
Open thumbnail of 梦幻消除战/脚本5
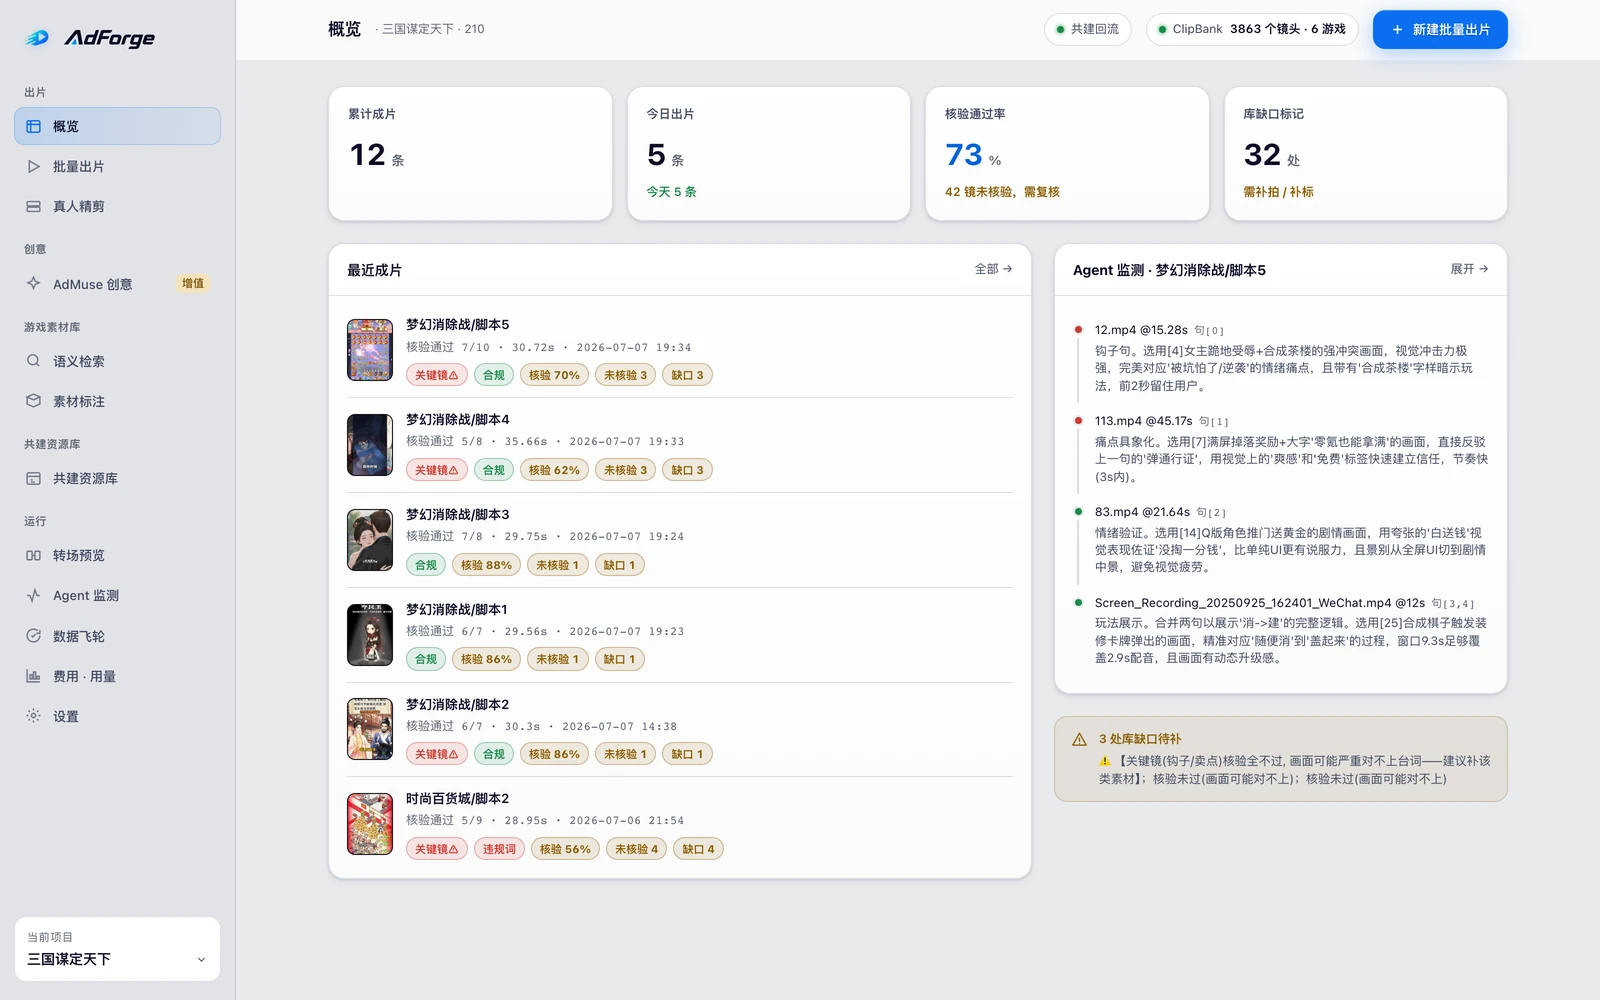click(370, 350)
